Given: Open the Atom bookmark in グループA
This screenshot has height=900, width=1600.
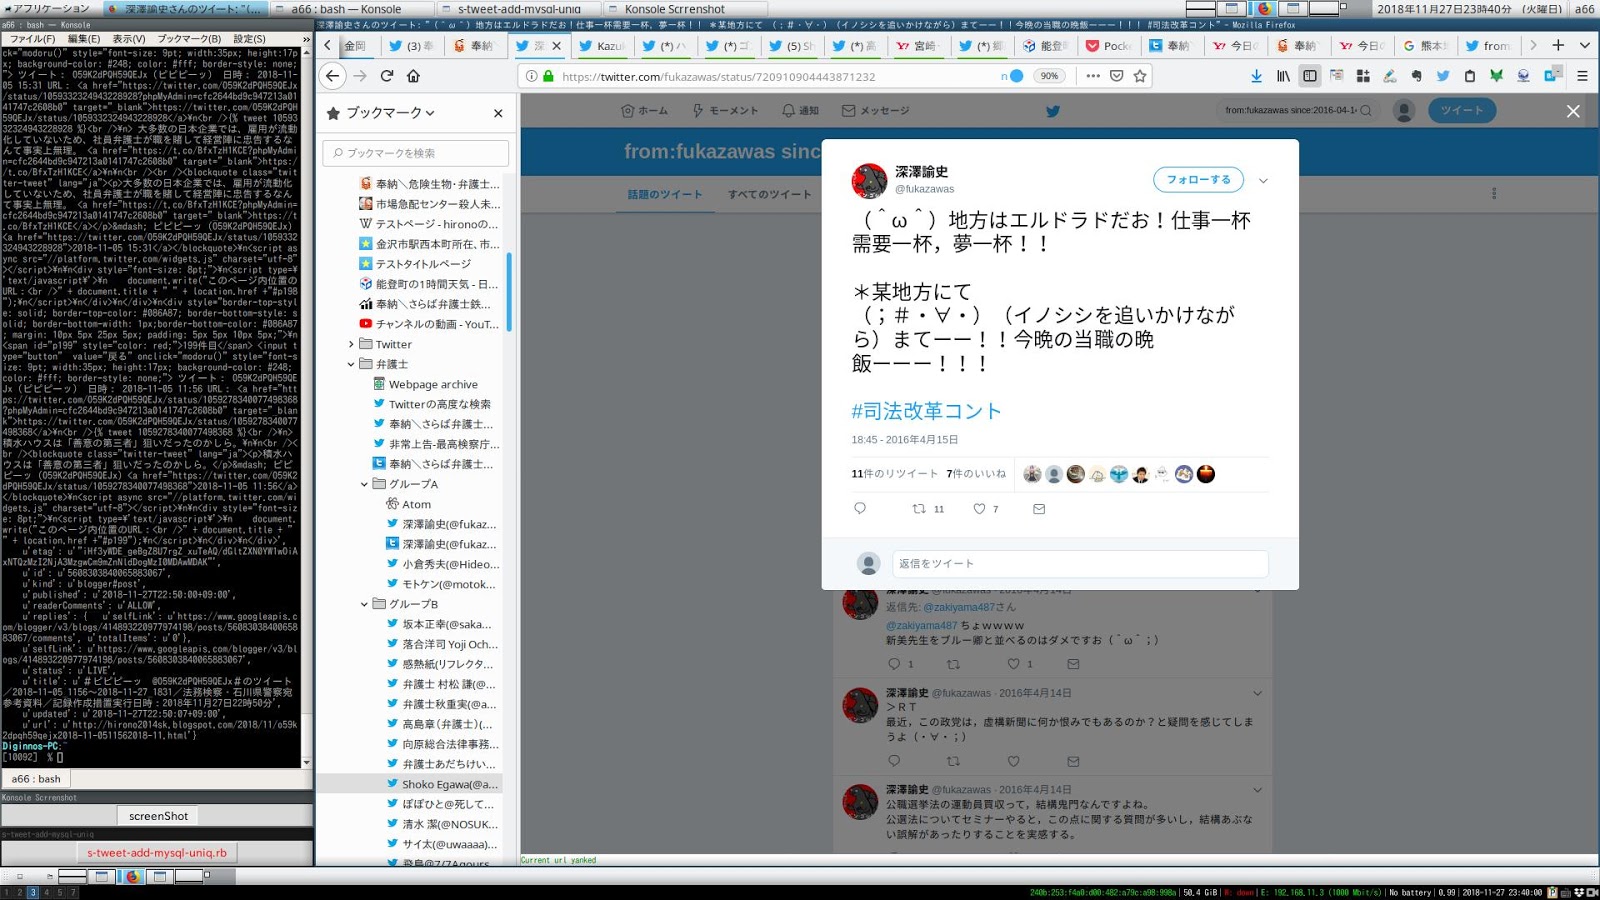Looking at the screenshot, I should (x=416, y=504).
